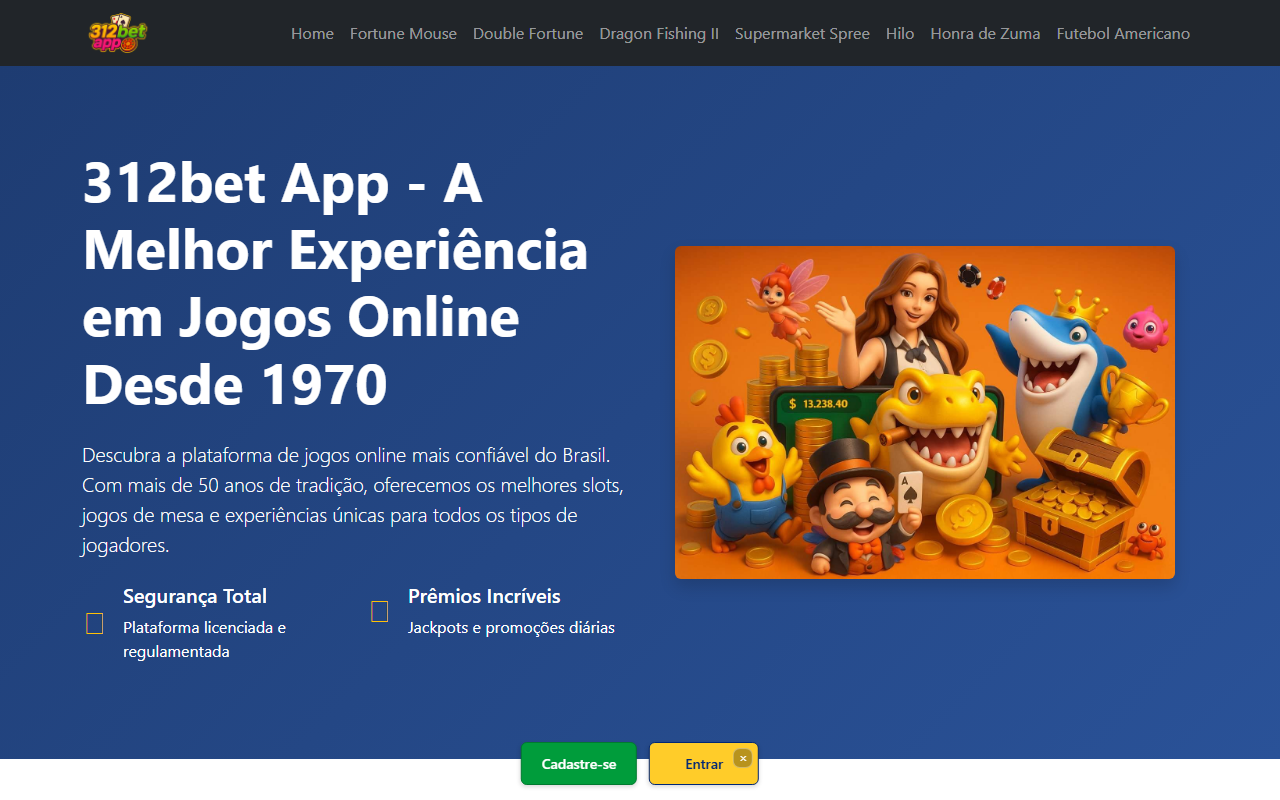Click the 'Jackpots e promoções diárias' text
Screen dimensions: 1280x800
[x=511, y=628]
